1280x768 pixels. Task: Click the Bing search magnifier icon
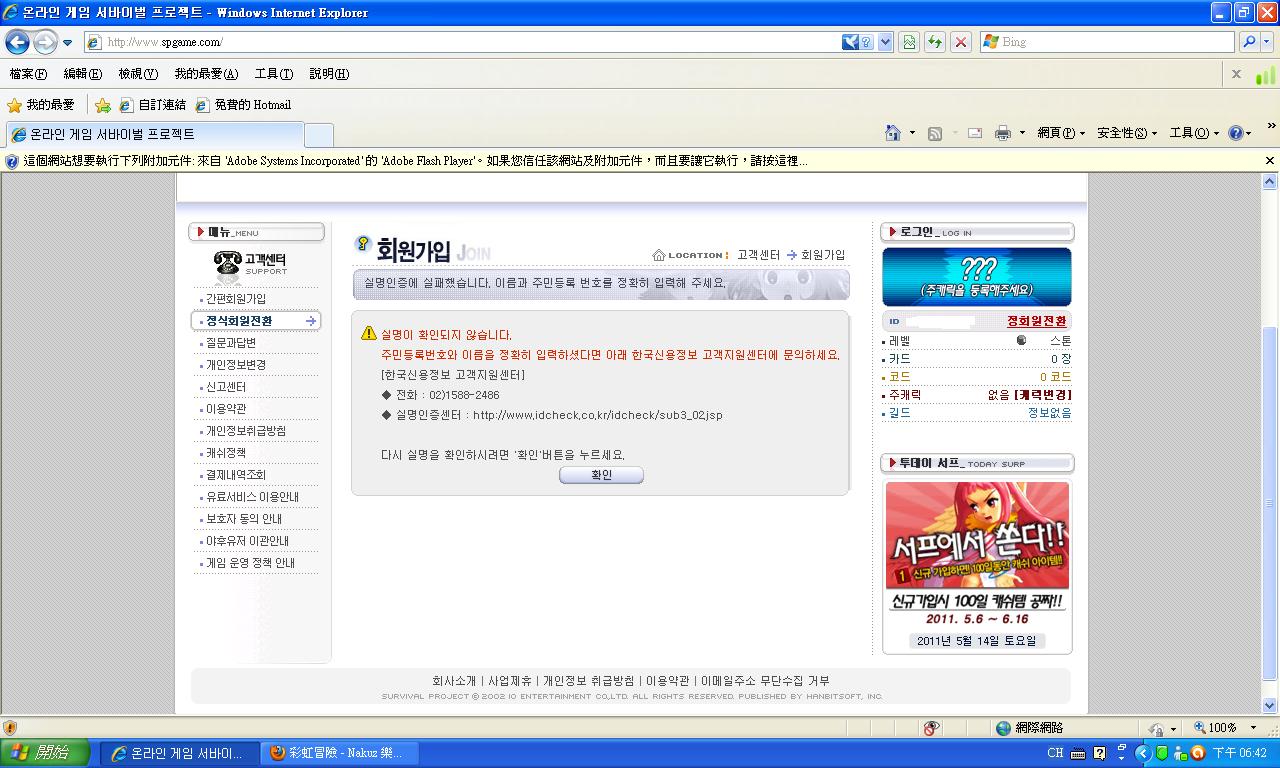click(1249, 42)
